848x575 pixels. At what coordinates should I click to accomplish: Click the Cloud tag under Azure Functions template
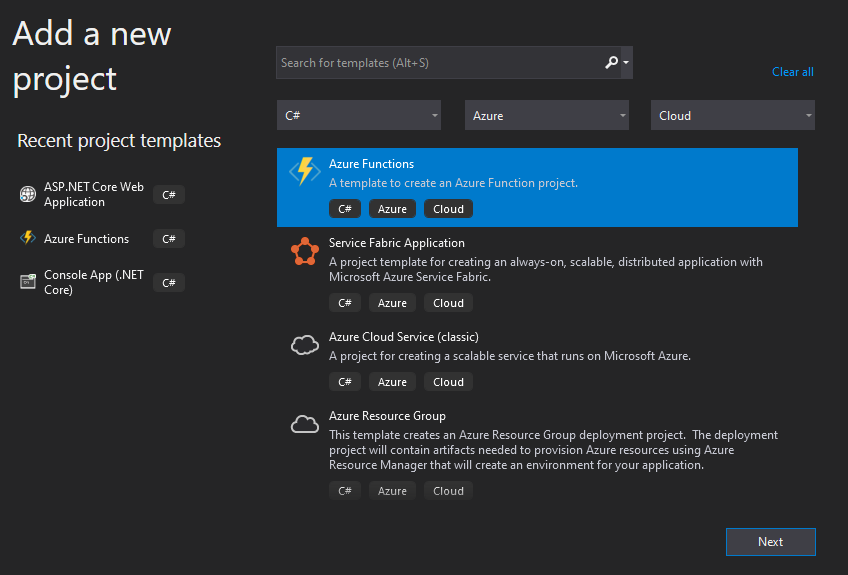[x=448, y=209]
